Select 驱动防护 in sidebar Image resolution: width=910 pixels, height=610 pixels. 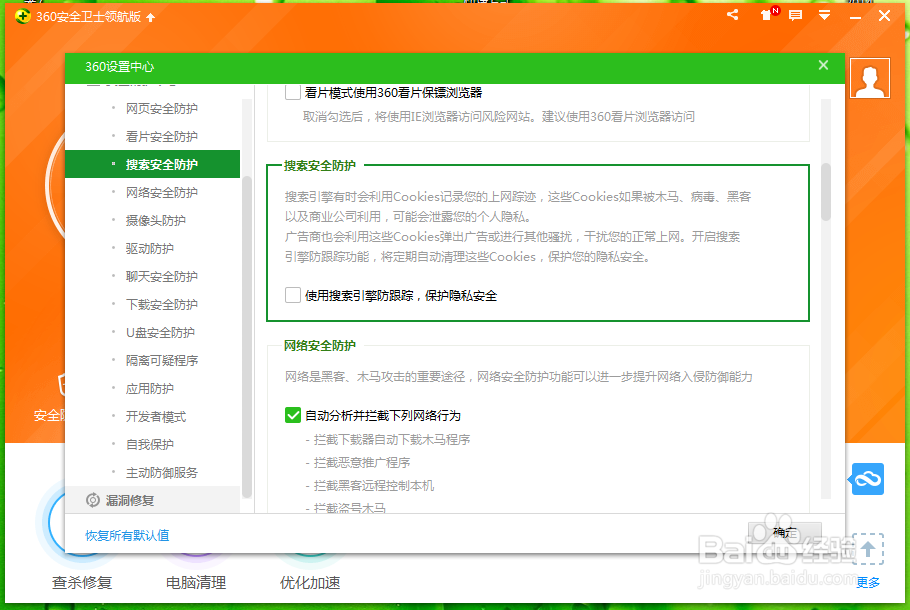pos(152,248)
